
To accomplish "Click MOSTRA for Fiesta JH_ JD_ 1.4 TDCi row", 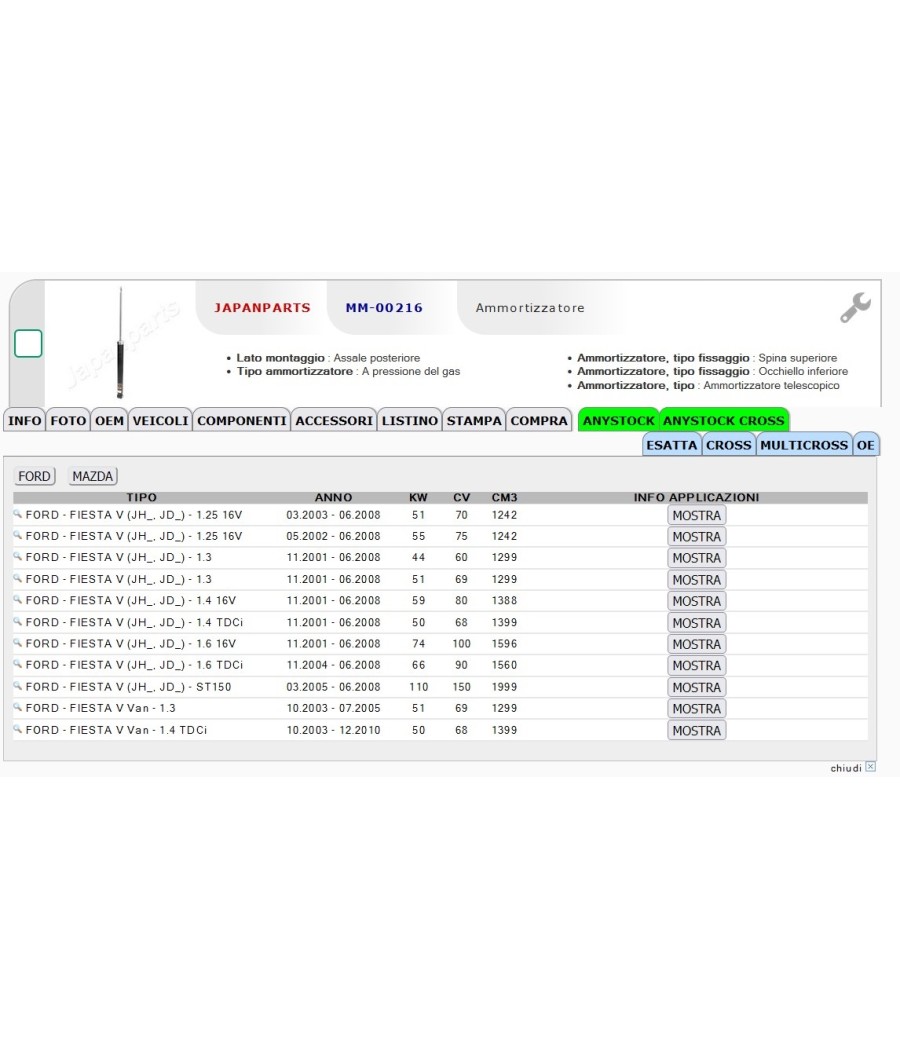I will [696, 623].
